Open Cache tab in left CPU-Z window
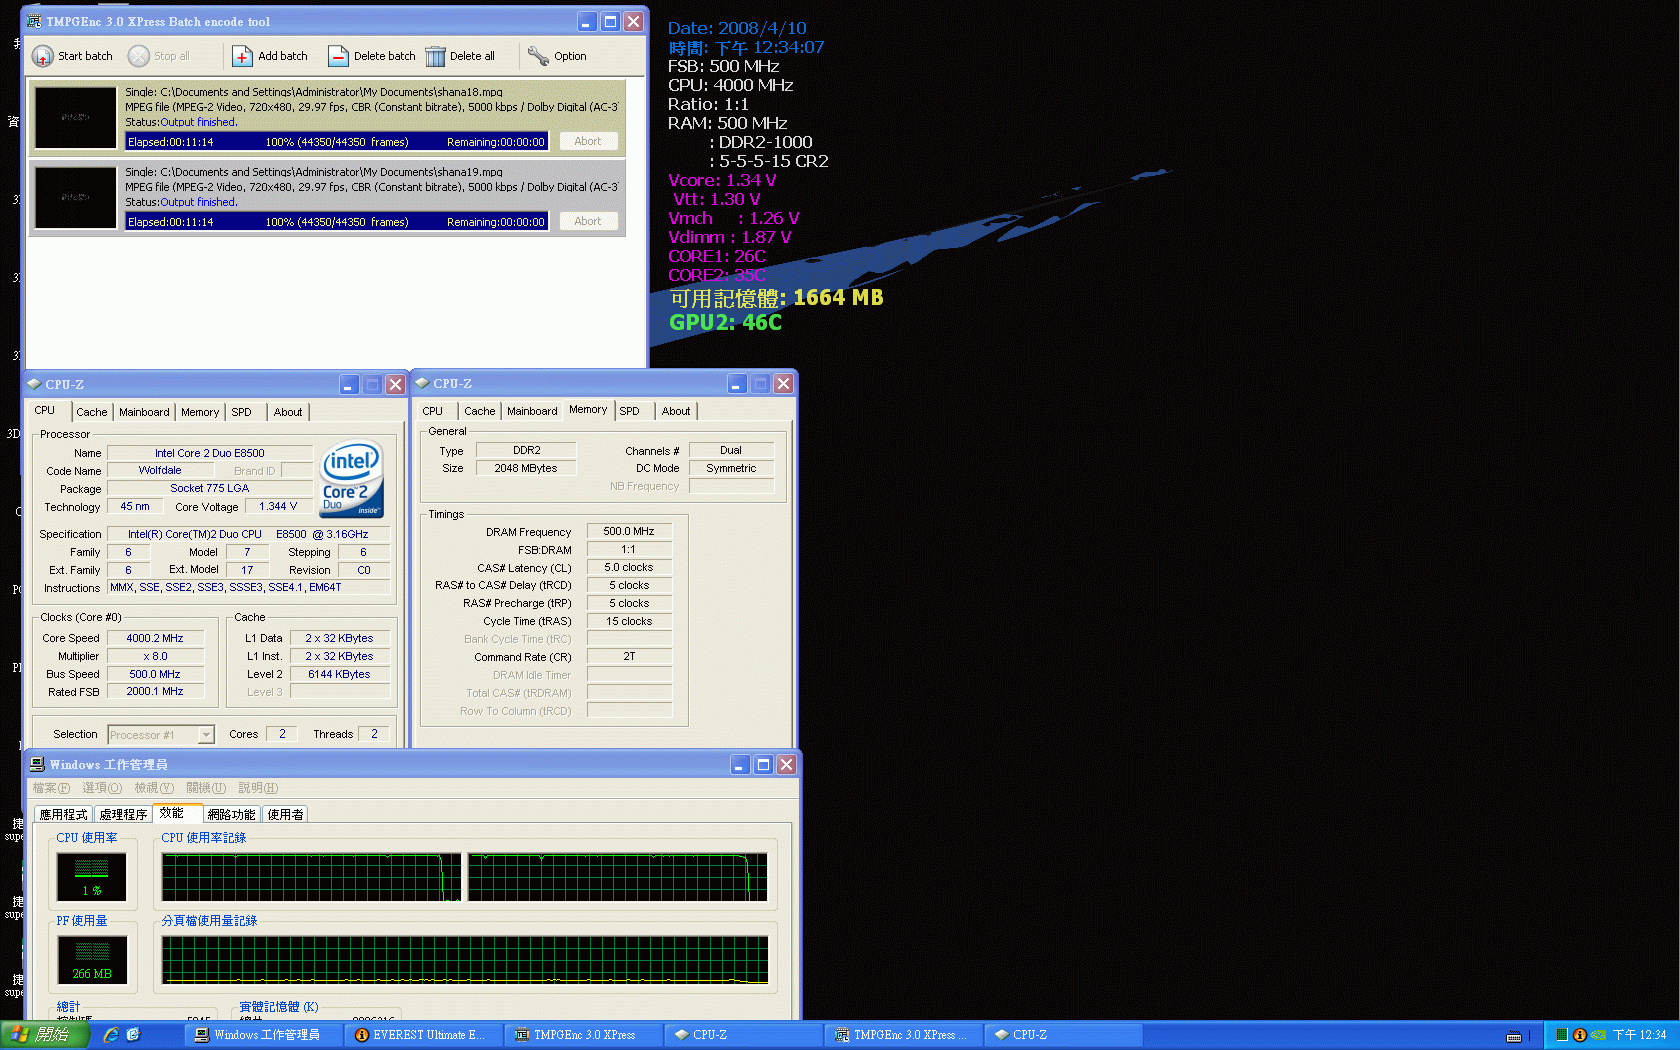This screenshot has width=1680, height=1050. click(x=91, y=412)
